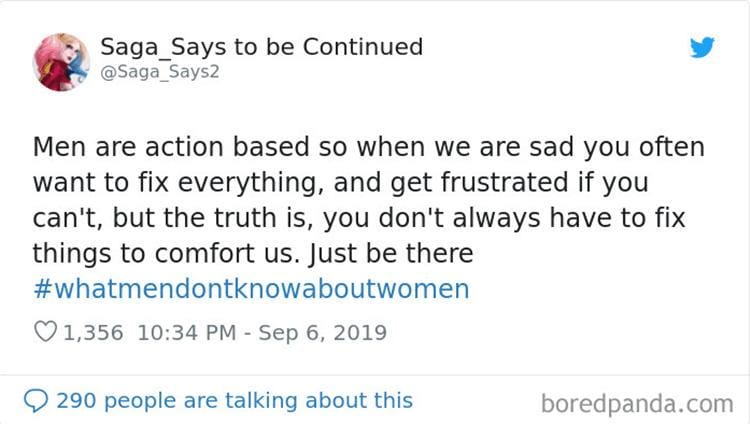Click the 10:34 PM timestamp
Screen dimensions: 750x424
185,333
